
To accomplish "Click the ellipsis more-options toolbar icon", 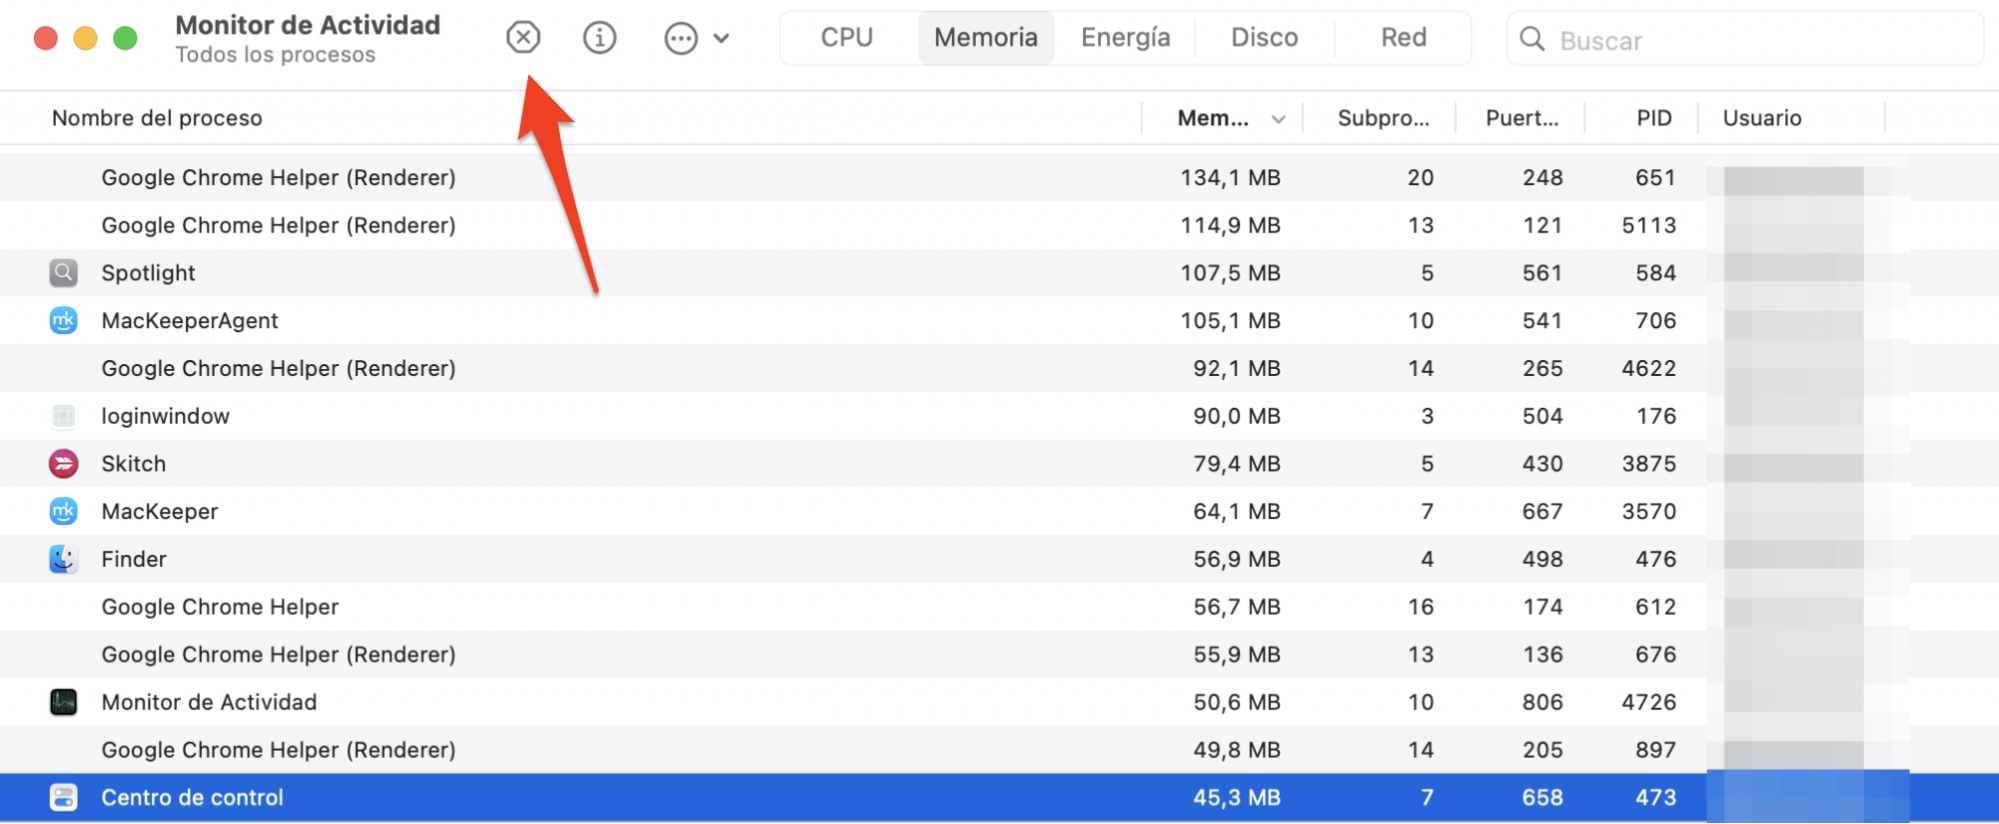I will click(x=681, y=39).
